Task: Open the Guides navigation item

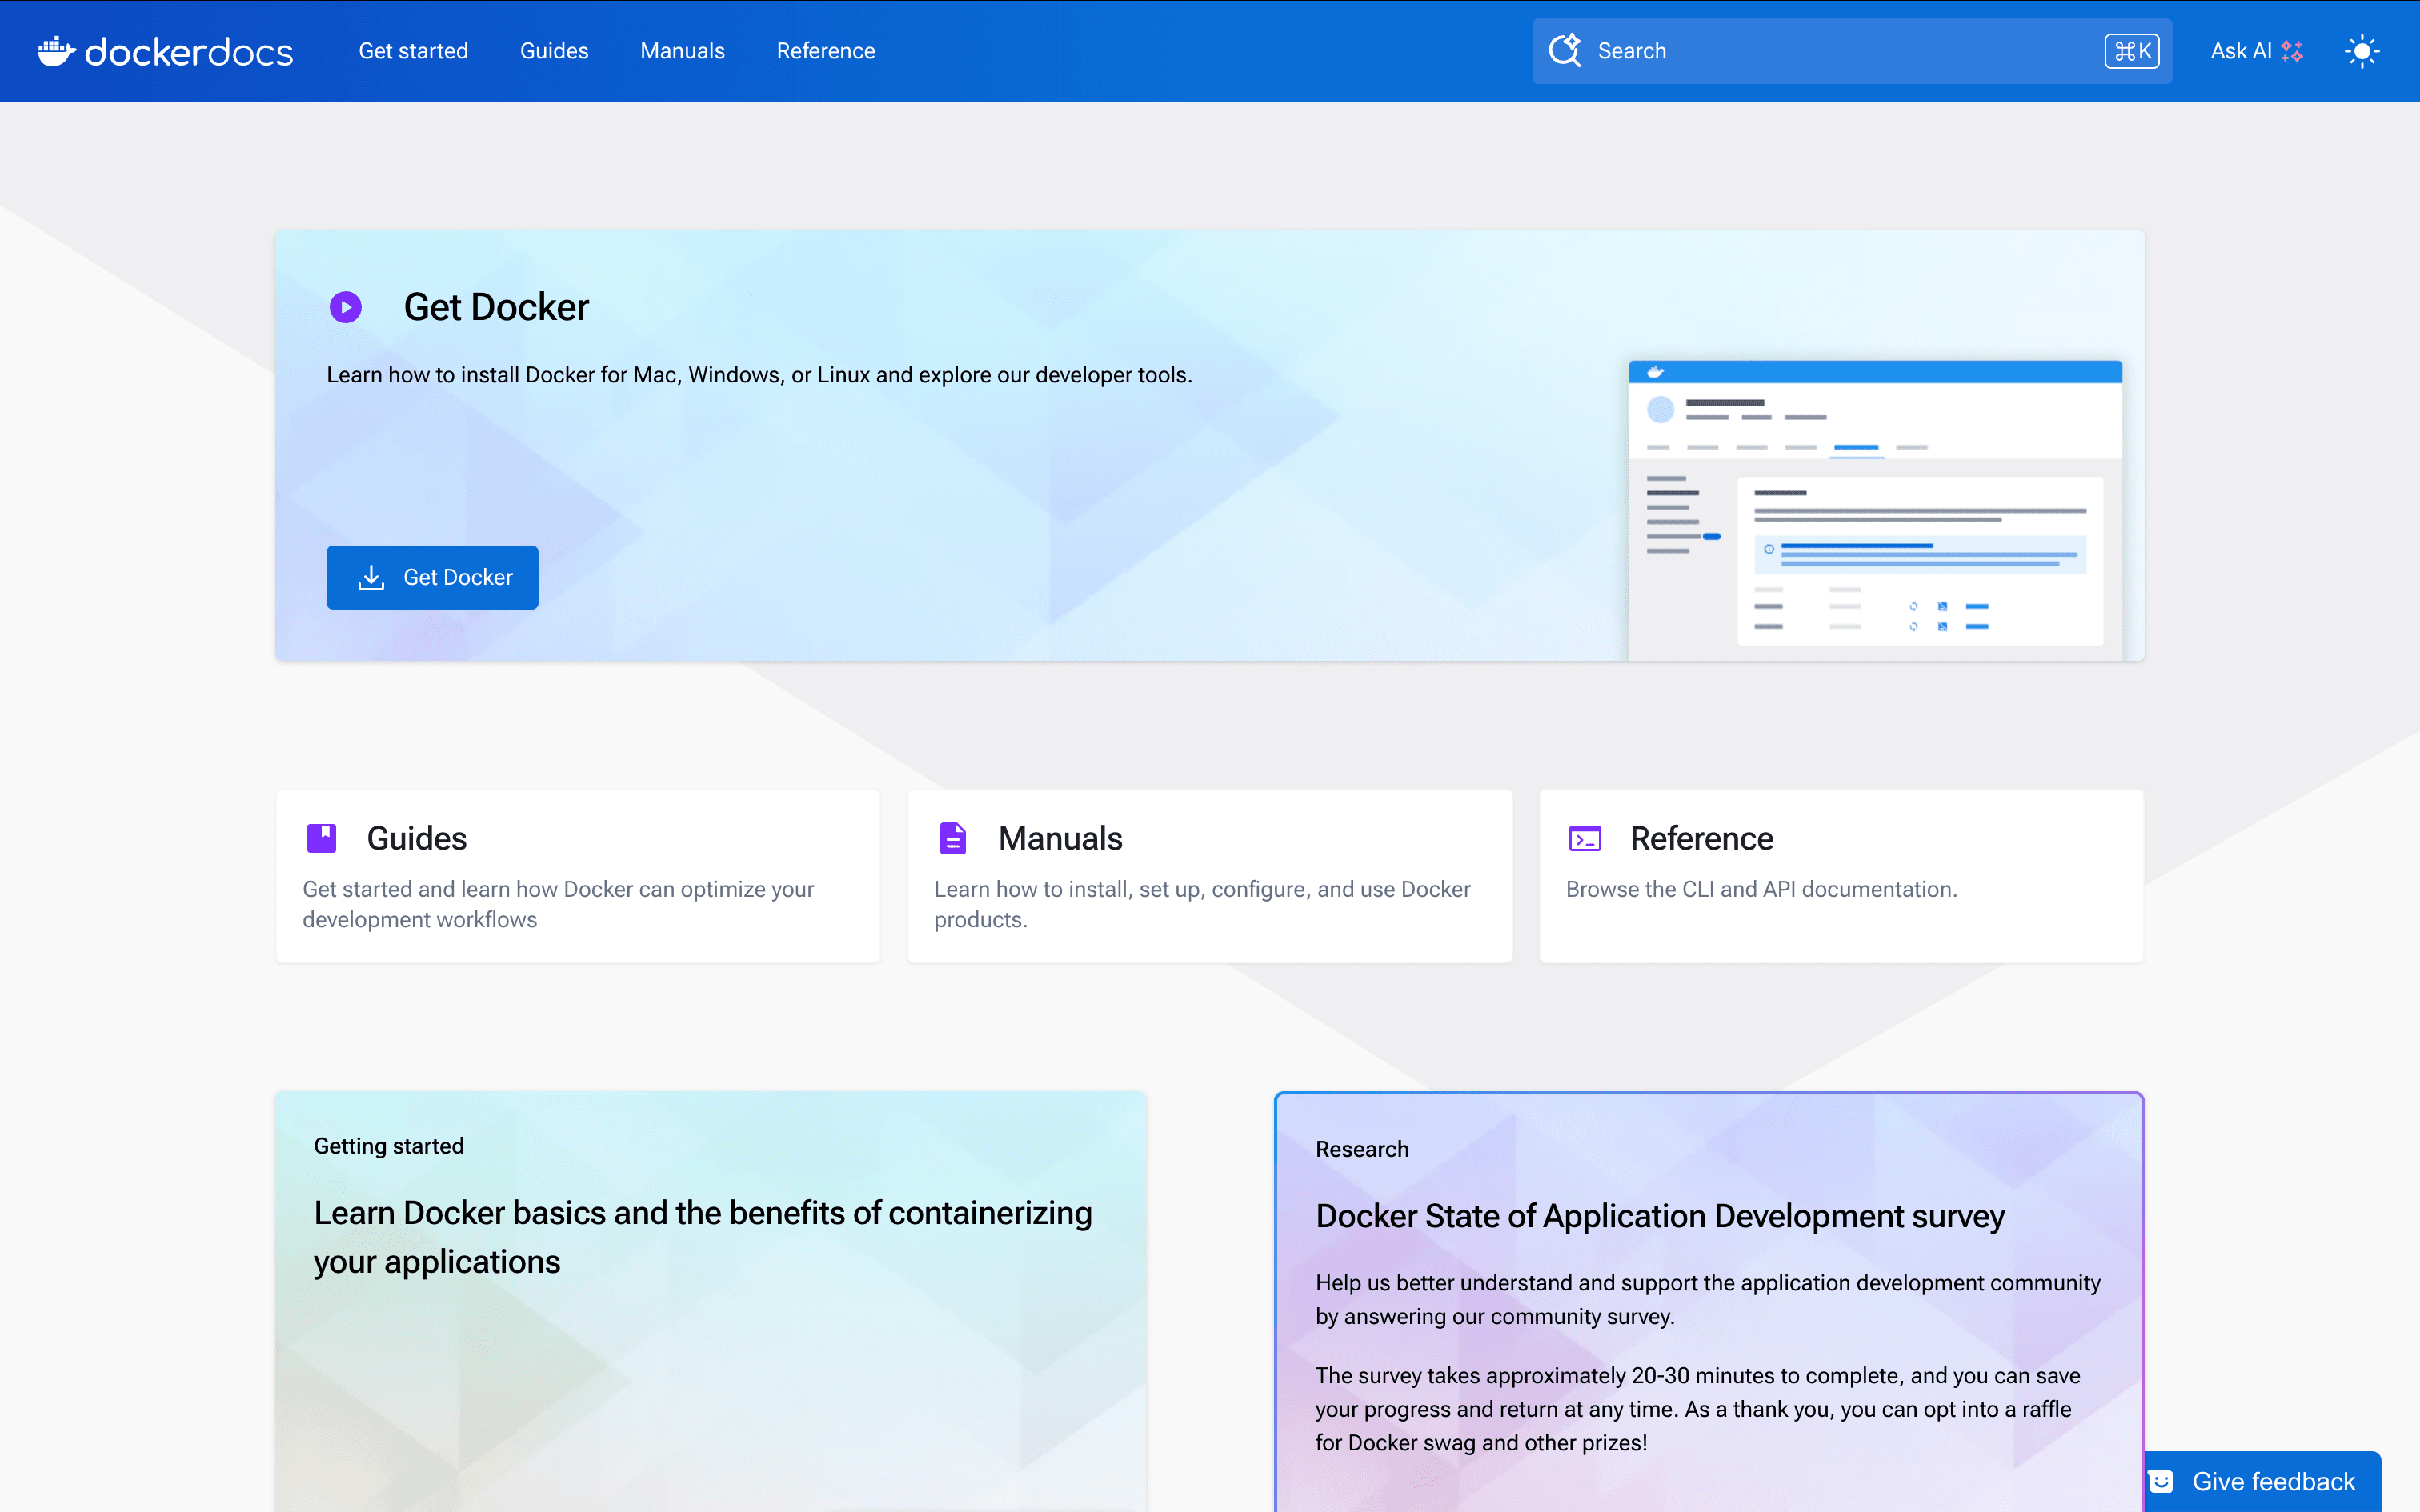Action: (554, 51)
